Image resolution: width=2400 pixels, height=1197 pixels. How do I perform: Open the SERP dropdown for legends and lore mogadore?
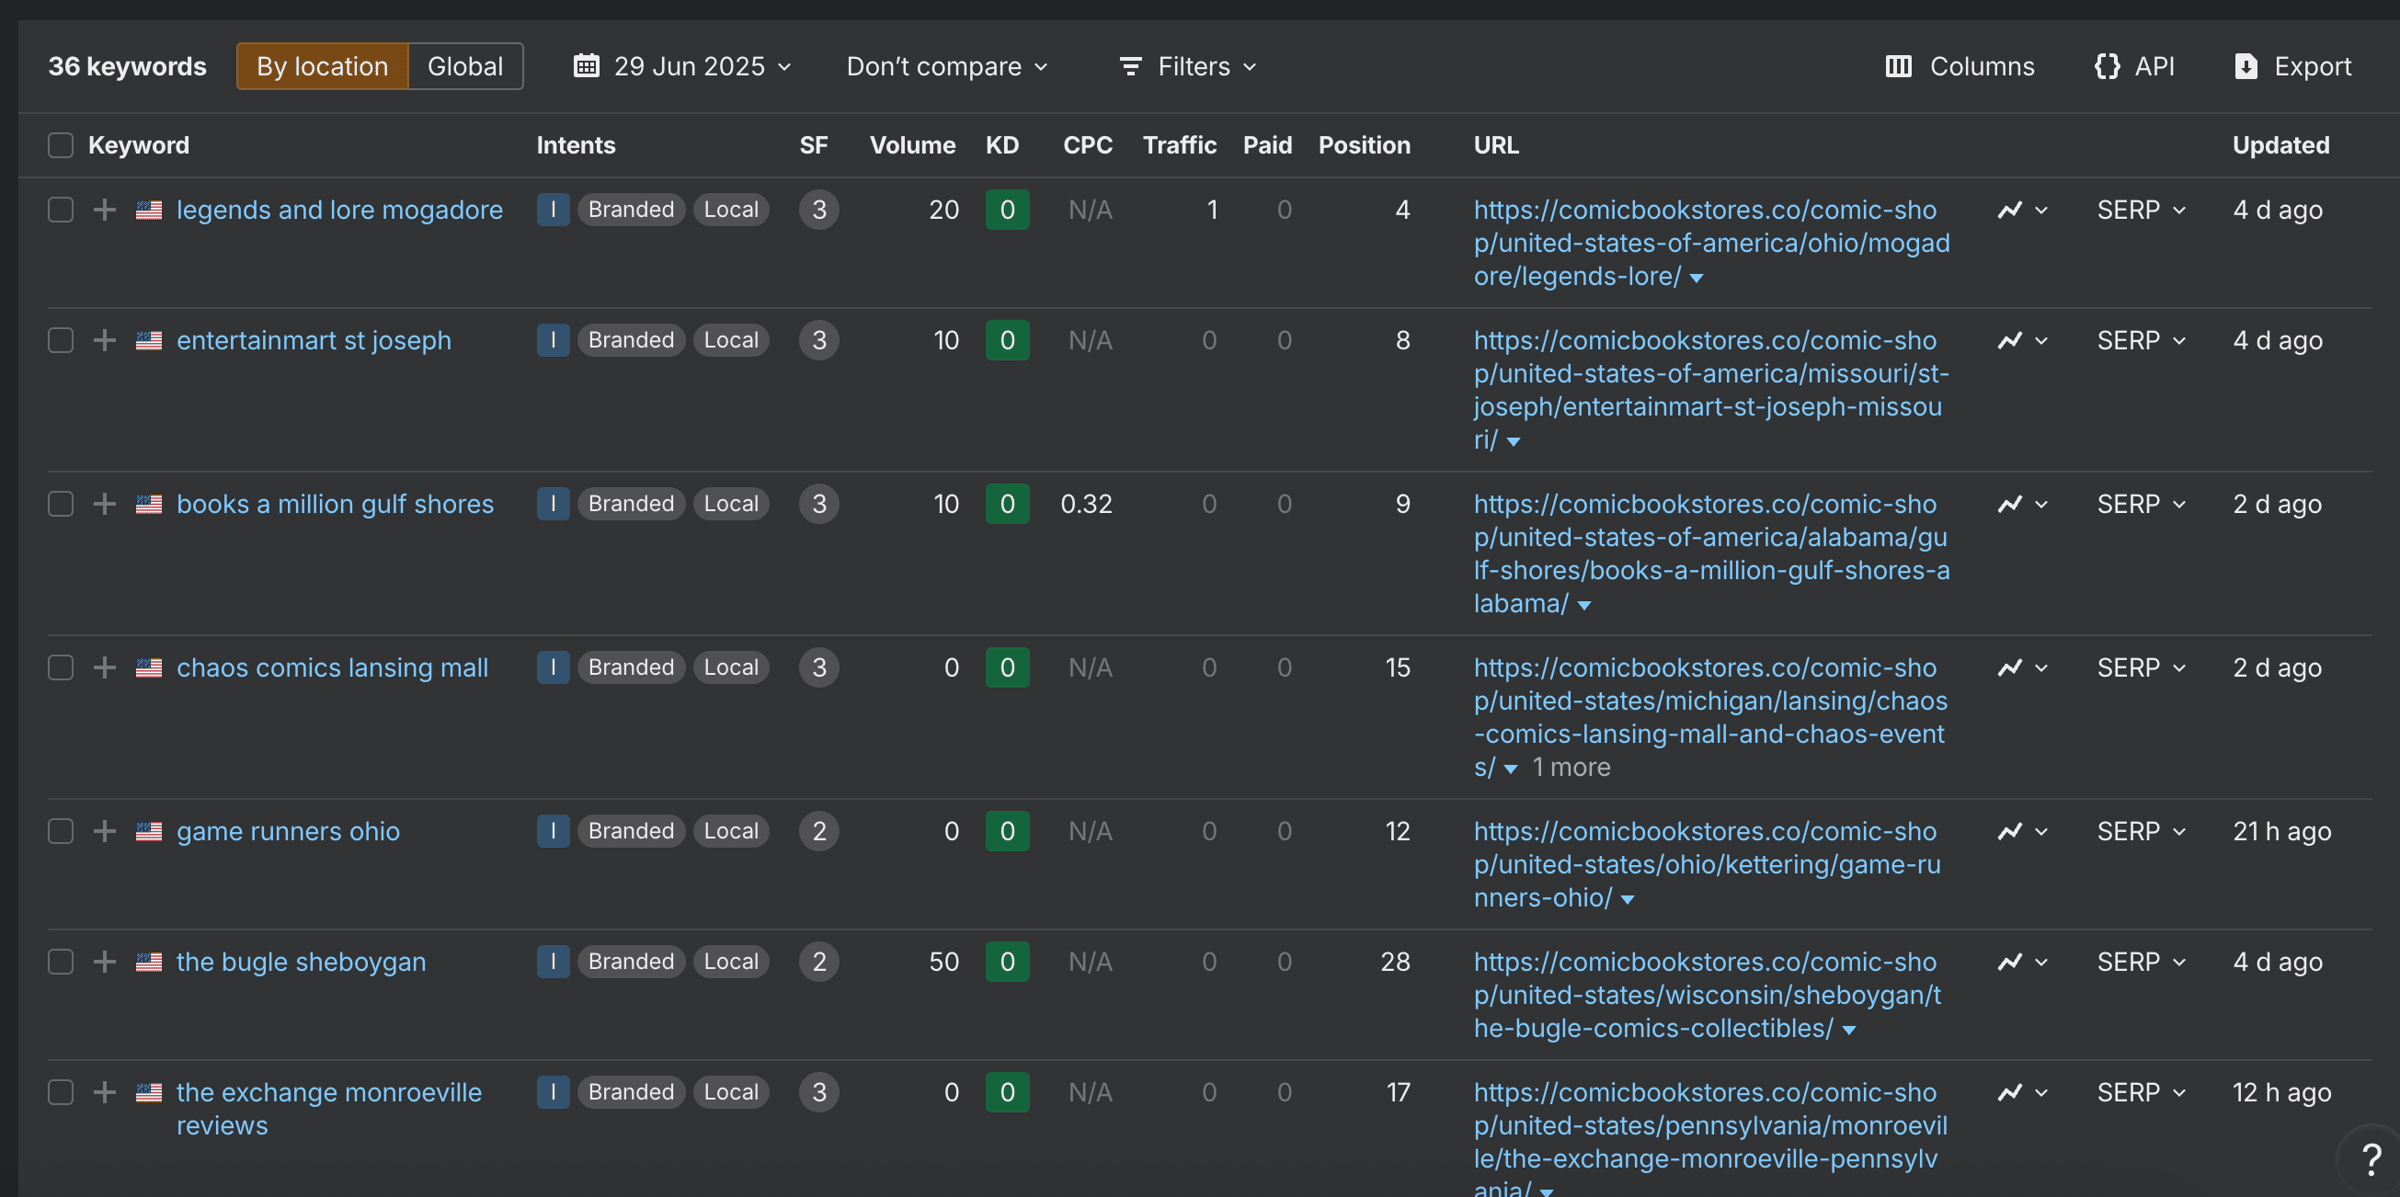pyautogui.click(x=2141, y=210)
